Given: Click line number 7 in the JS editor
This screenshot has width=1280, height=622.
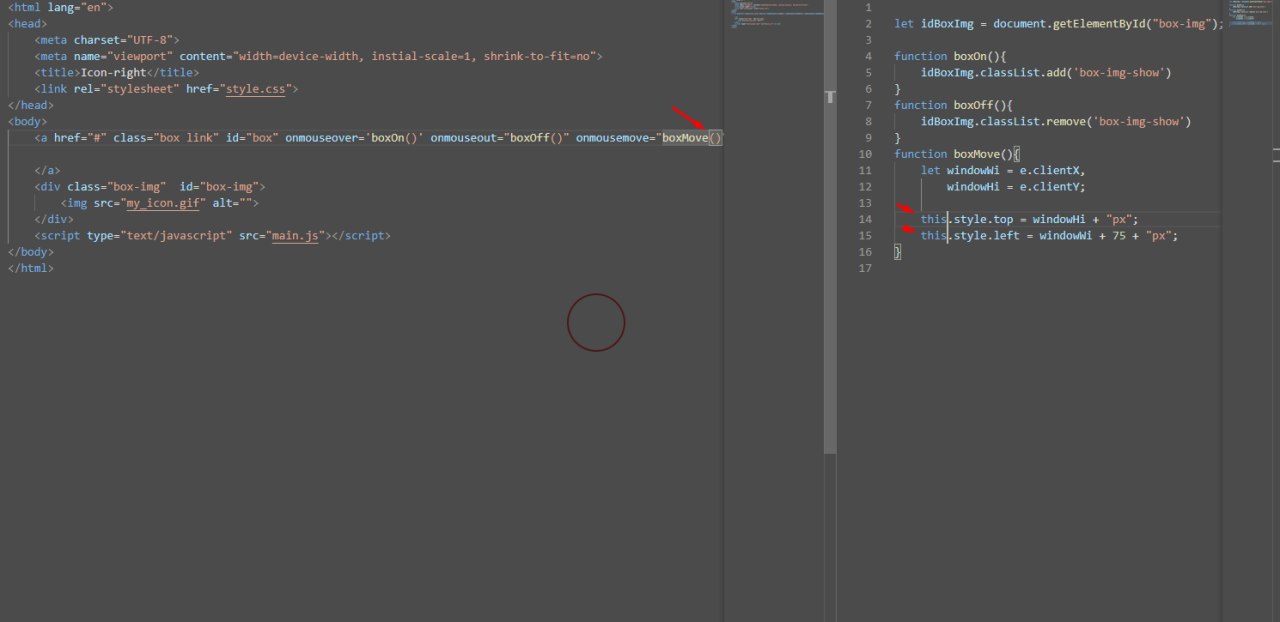Looking at the screenshot, I should 869,106.
